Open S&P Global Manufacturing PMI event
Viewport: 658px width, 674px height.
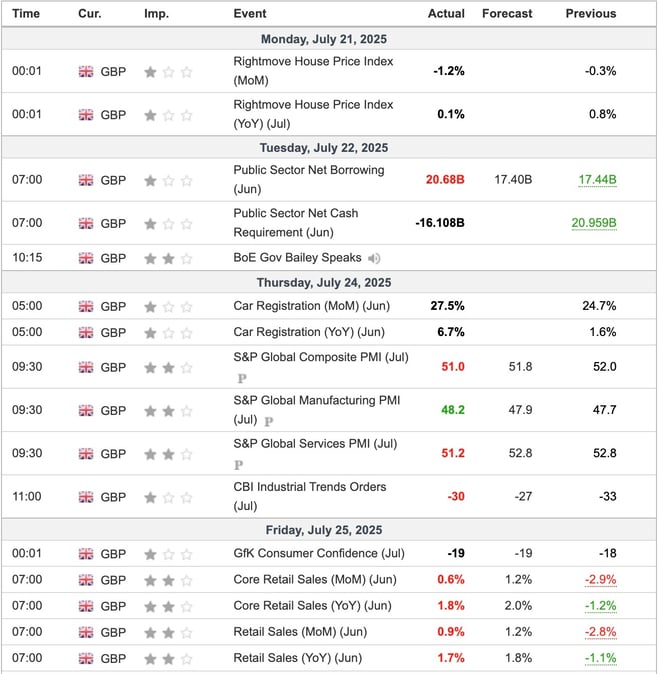pos(317,410)
